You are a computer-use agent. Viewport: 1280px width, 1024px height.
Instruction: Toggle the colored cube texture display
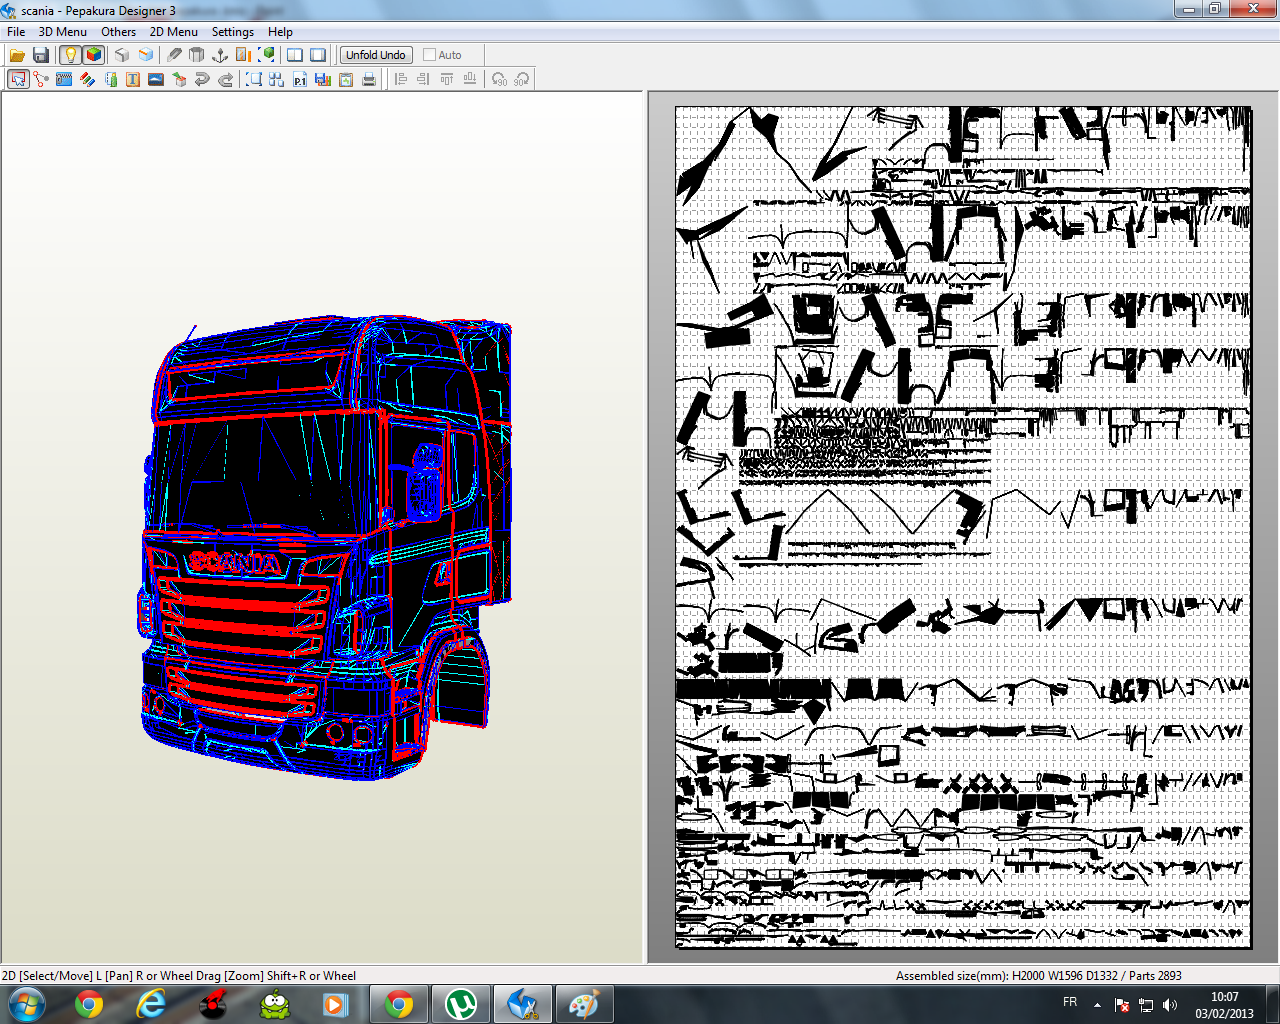click(94, 55)
